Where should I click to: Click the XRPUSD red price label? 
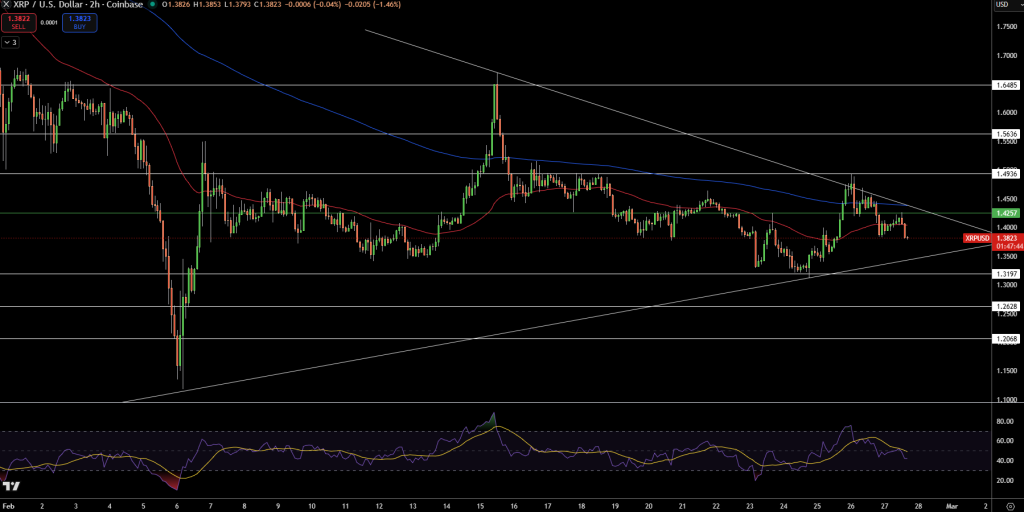[978, 239]
